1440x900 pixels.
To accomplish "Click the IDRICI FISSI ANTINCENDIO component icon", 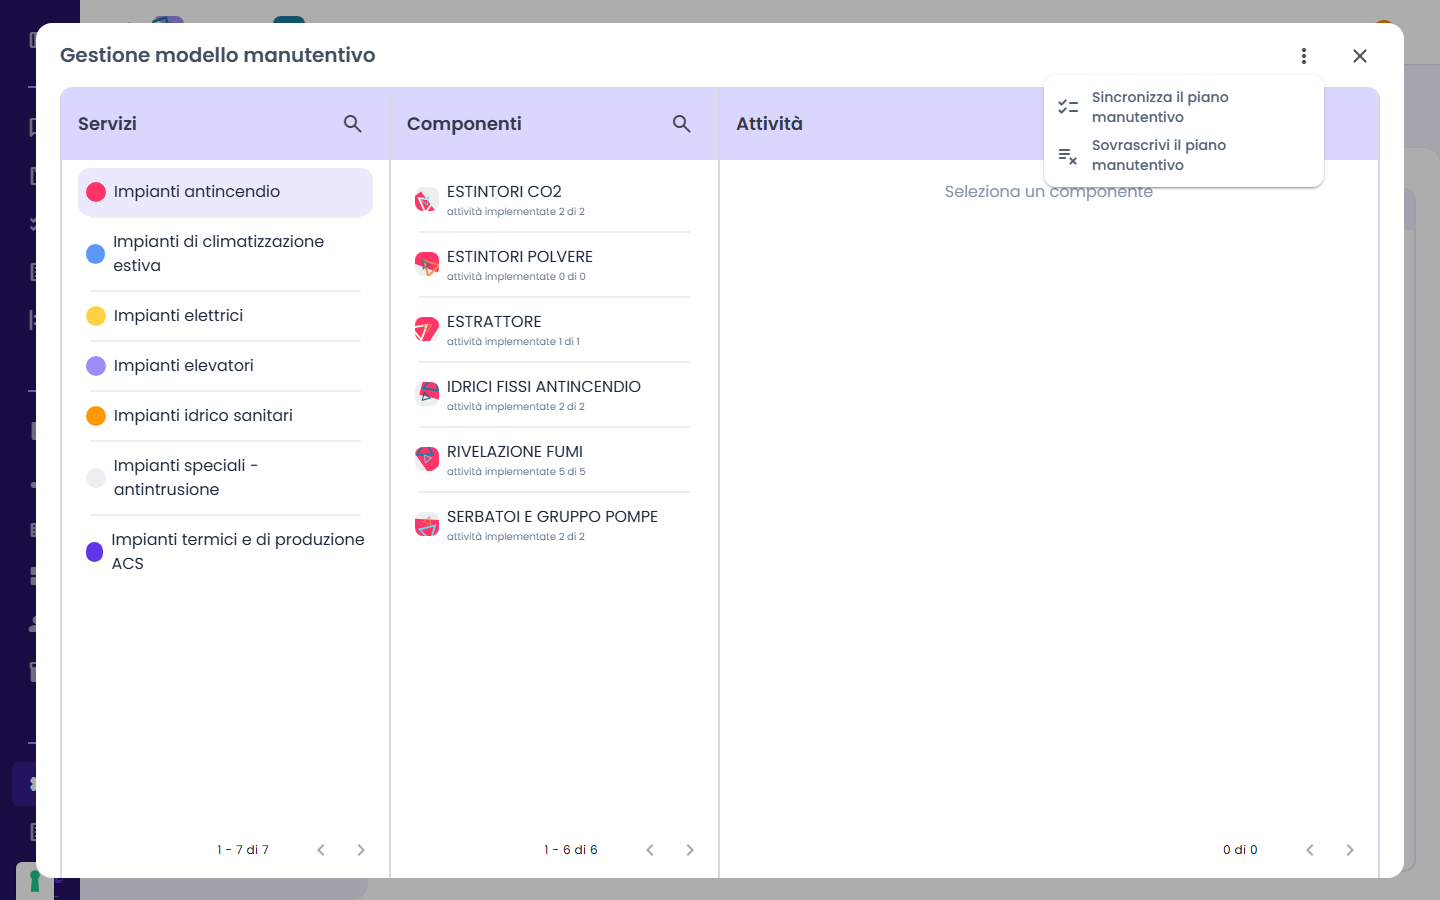I will tap(427, 395).
